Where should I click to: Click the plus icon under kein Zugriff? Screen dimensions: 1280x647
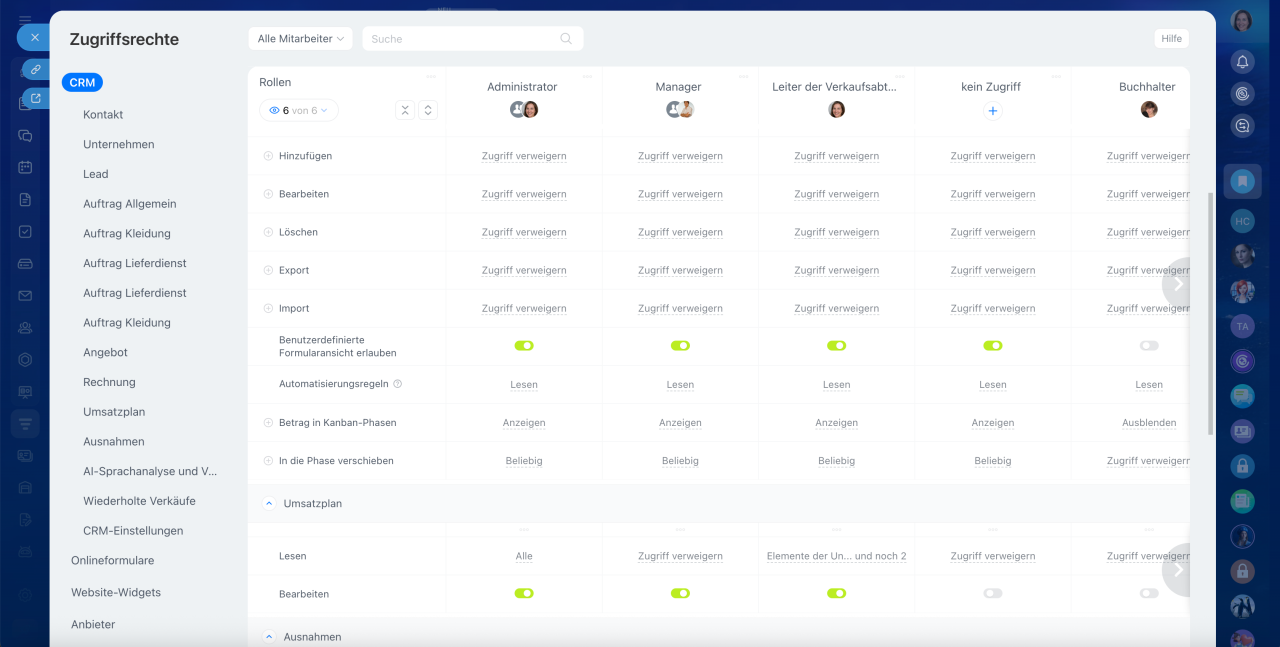tap(993, 111)
